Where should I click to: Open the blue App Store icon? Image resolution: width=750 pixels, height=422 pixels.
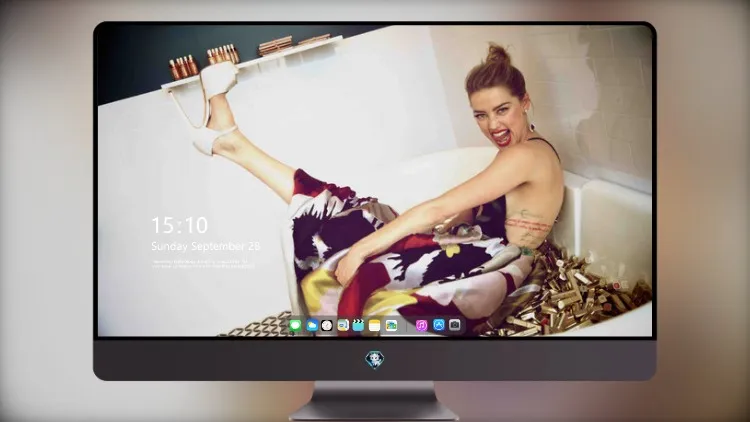pyautogui.click(x=439, y=325)
